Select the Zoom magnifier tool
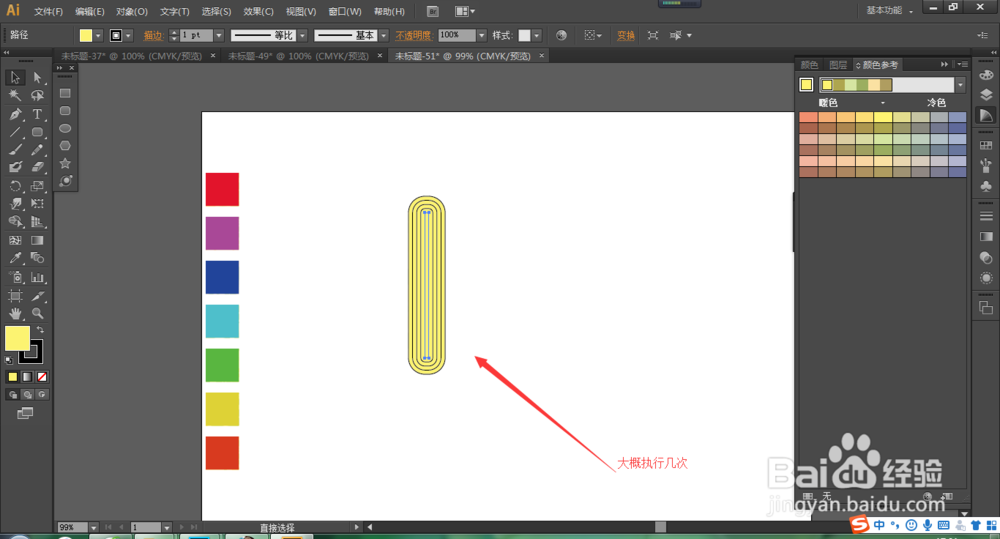Image resolution: width=1000 pixels, height=539 pixels. pyautogui.click(x=37, y=313)
